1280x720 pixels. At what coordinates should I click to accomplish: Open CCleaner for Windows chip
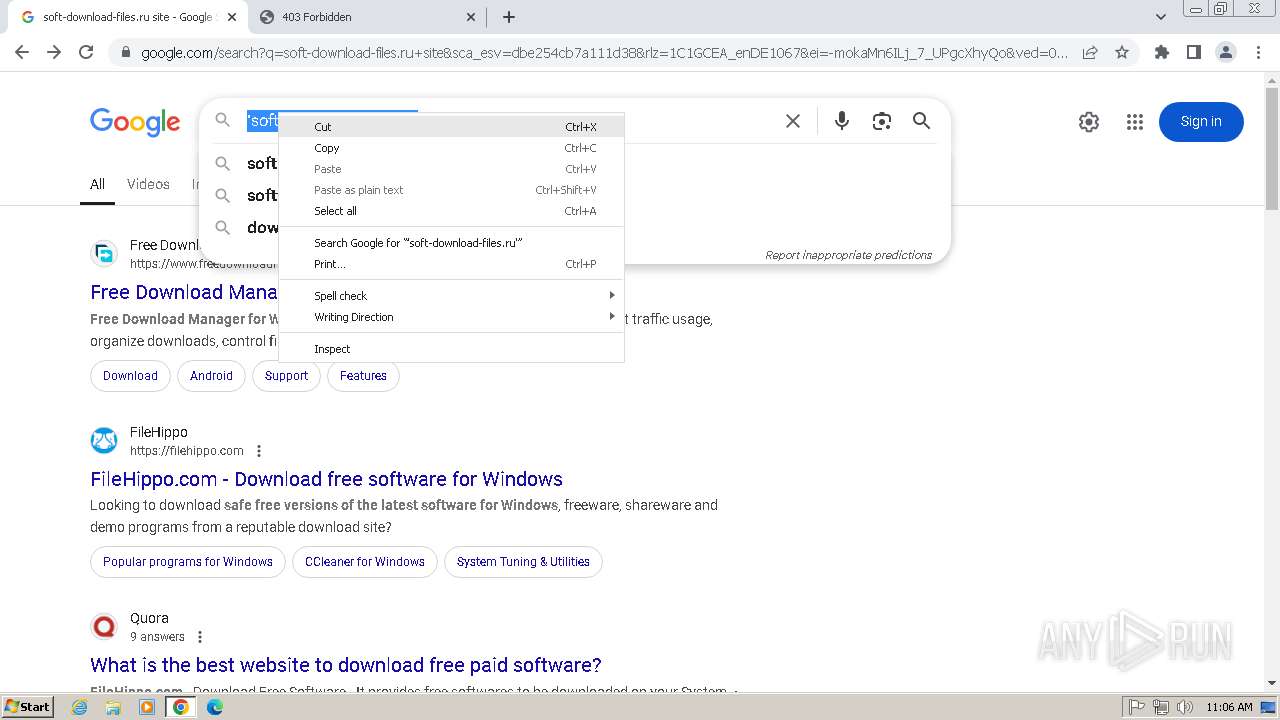pos(365,562)
